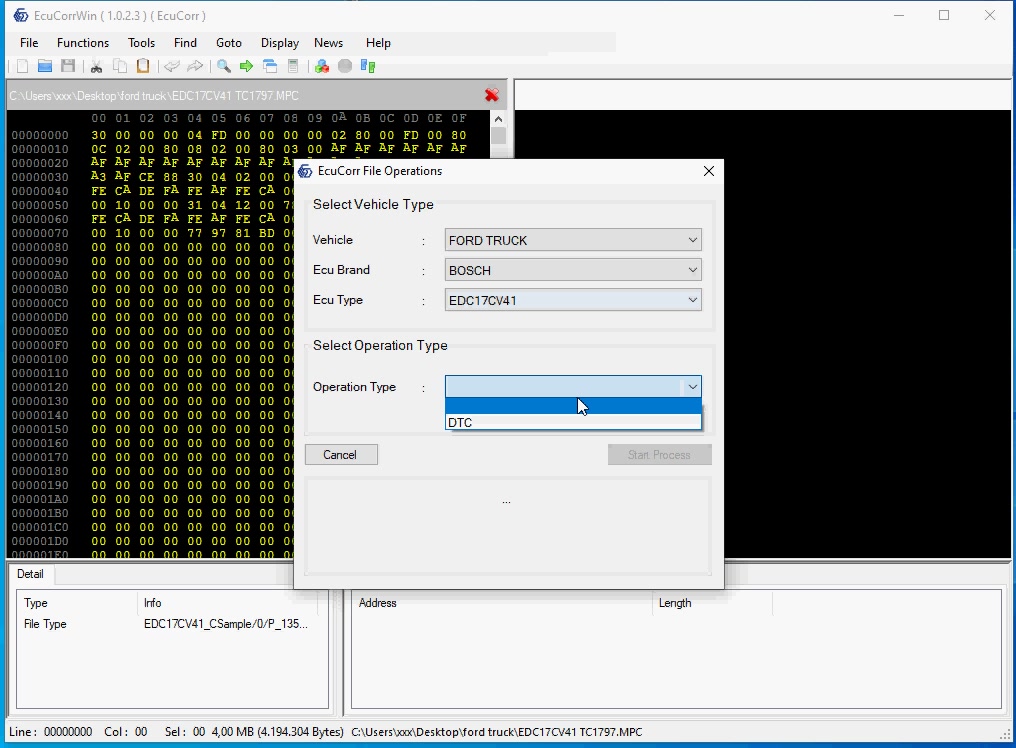Screen dimensions: 1016x748
Task: Click address row 00000100 in hex view
Action: [x=40, y=359]
